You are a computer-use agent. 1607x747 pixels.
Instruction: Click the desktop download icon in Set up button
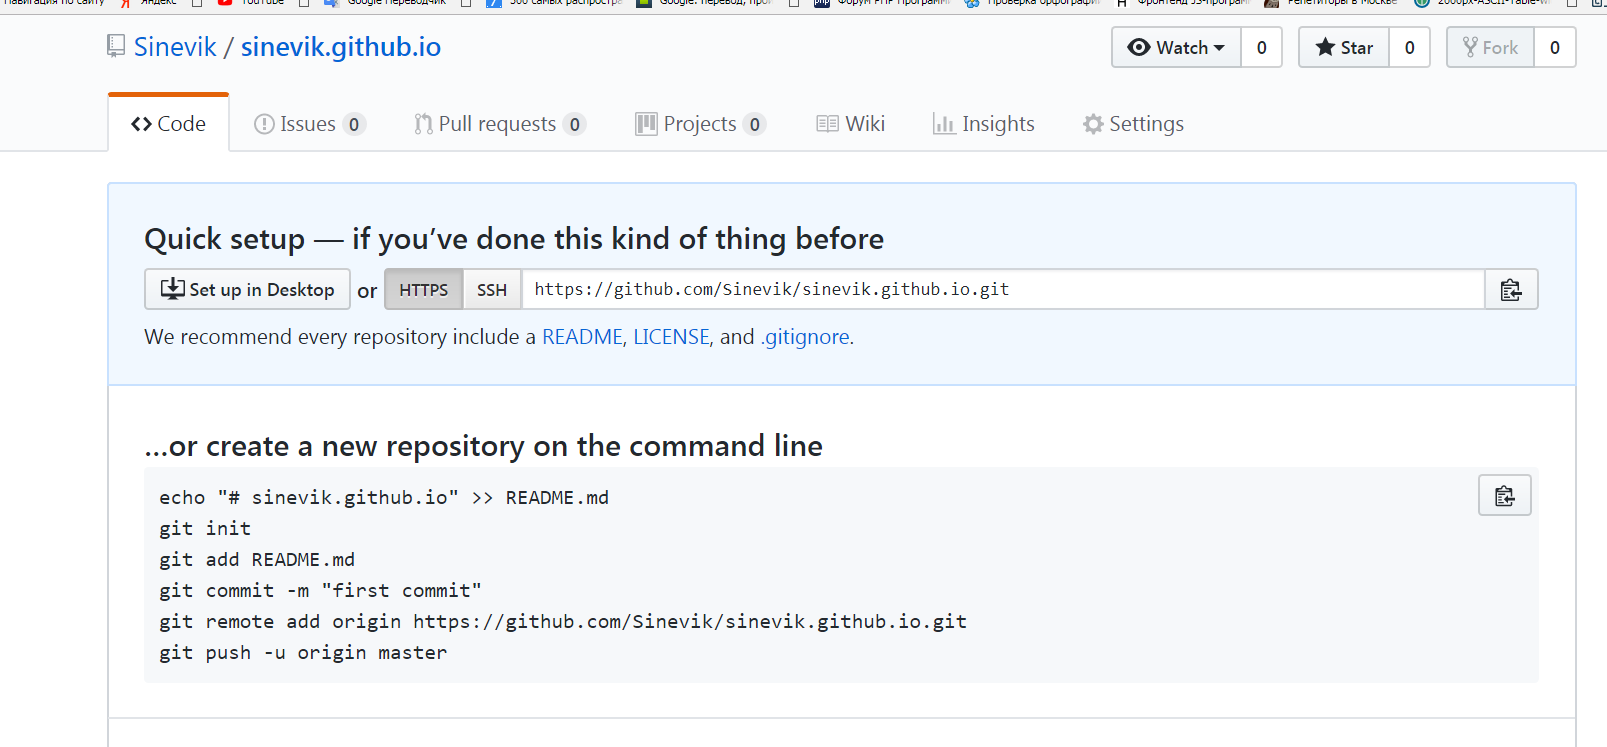[x=173, y=289]
